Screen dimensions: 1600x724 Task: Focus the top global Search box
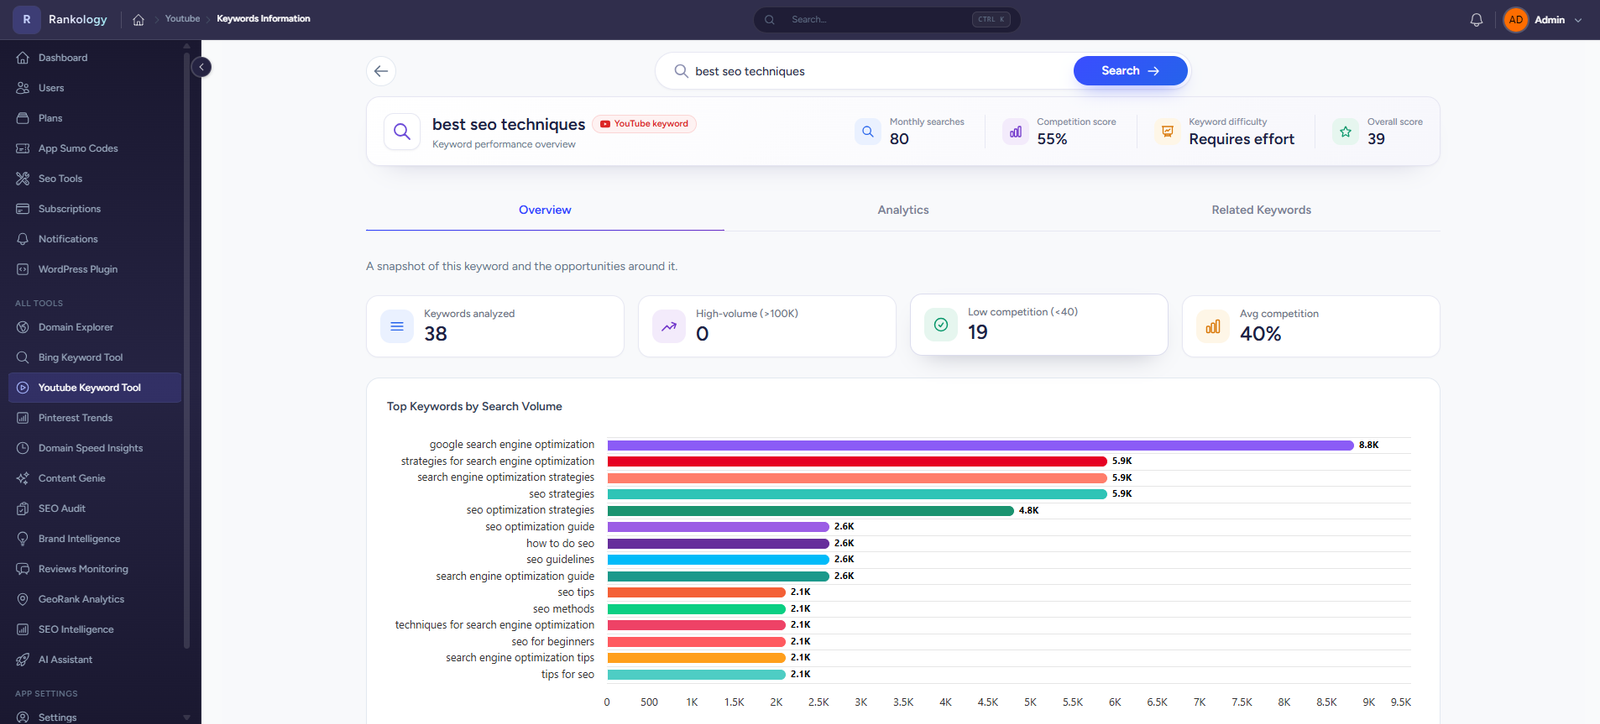click(886, 19)
